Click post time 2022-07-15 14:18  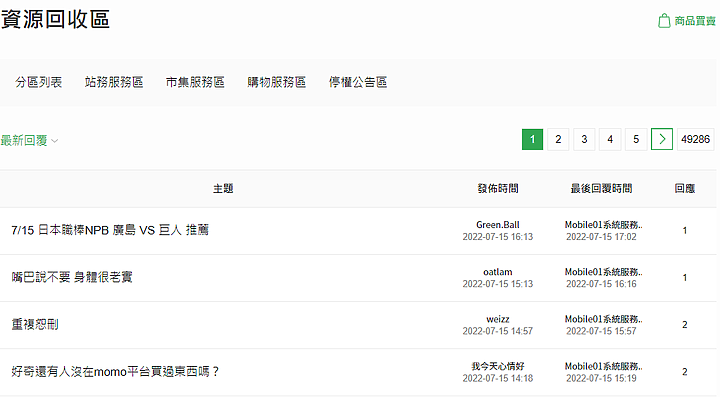498,378
